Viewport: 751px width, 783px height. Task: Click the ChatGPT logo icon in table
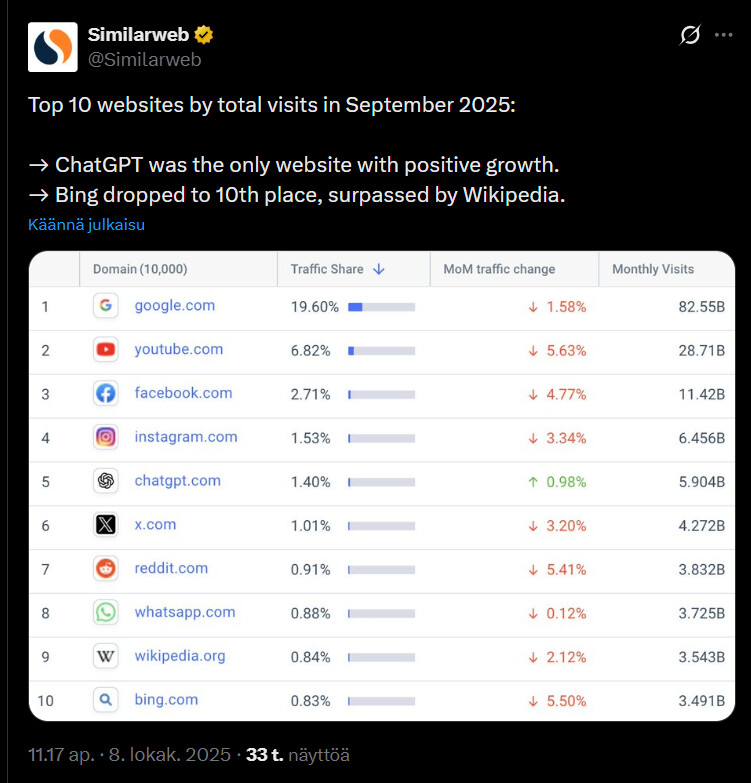tap(106, 481)
